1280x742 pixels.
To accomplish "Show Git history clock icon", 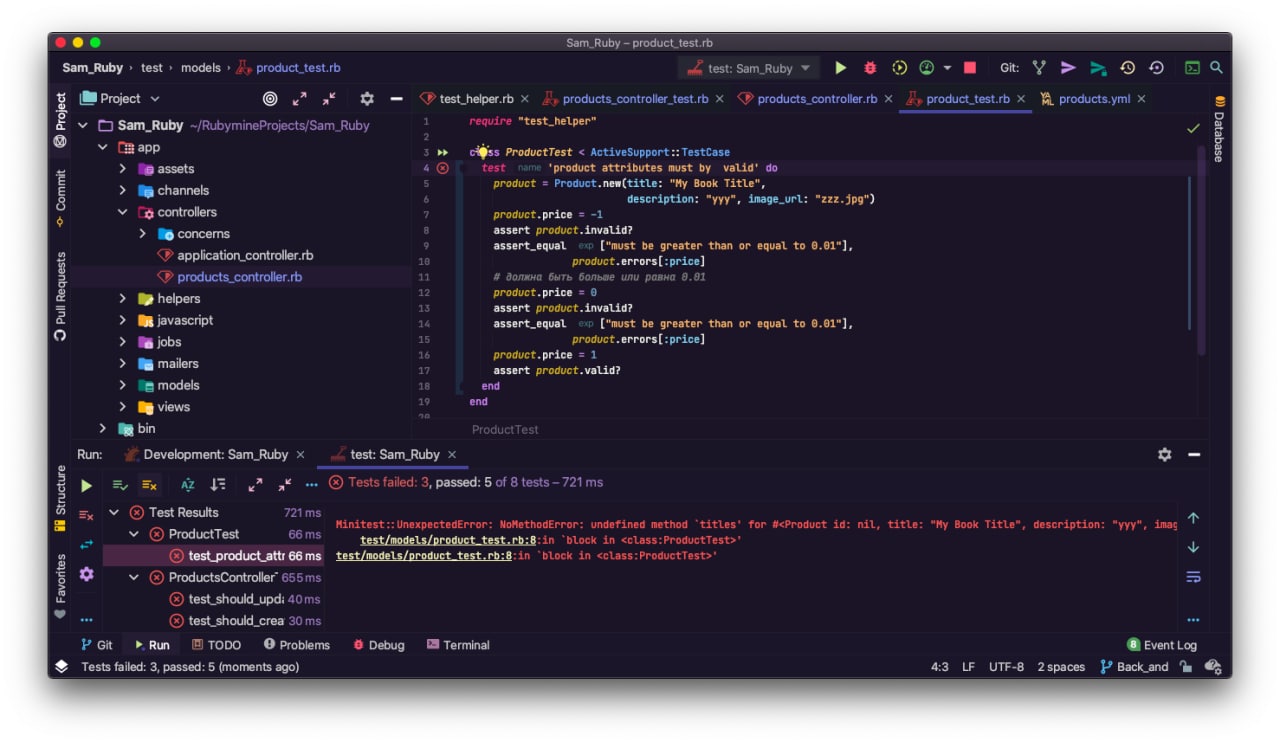I will pos(1127,68).
